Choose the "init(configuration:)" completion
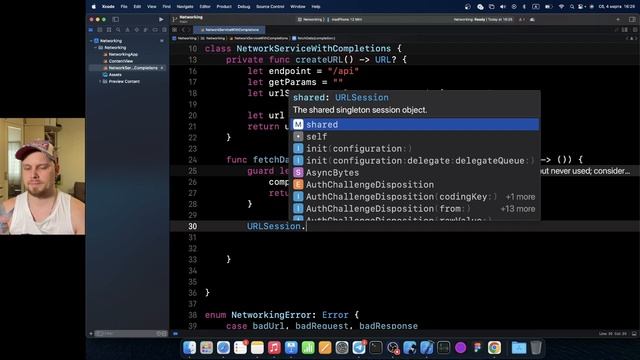The height and width of the screenshot is (360, 640). pos(415,149)
